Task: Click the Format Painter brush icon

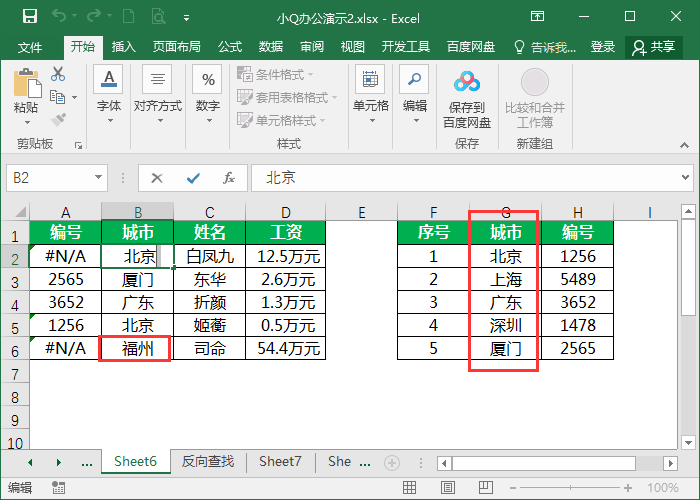Action: click(58, 120)
